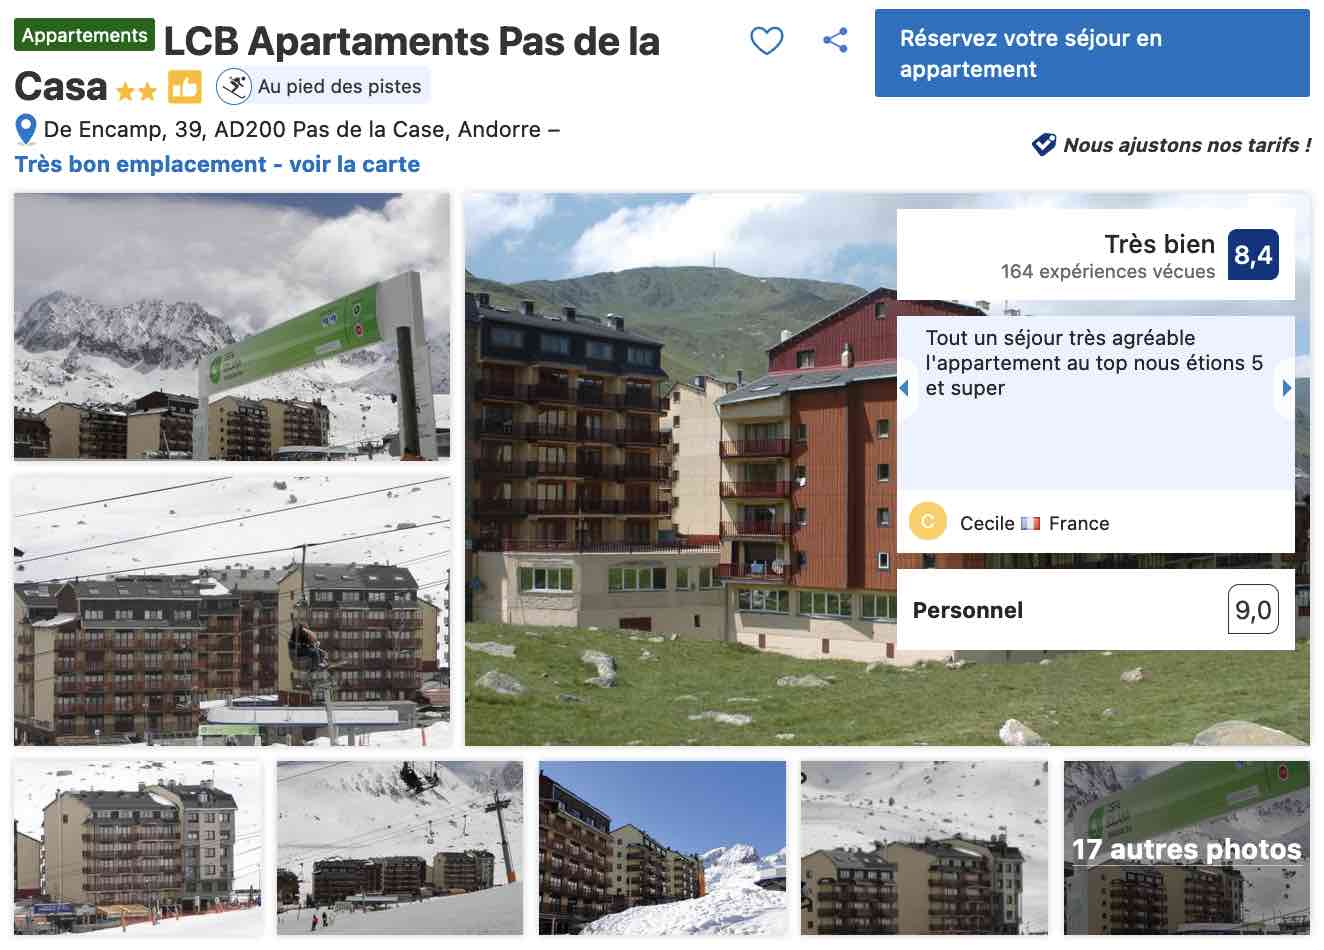
Task: Click the share icon
Action: (x=835, y=41)
